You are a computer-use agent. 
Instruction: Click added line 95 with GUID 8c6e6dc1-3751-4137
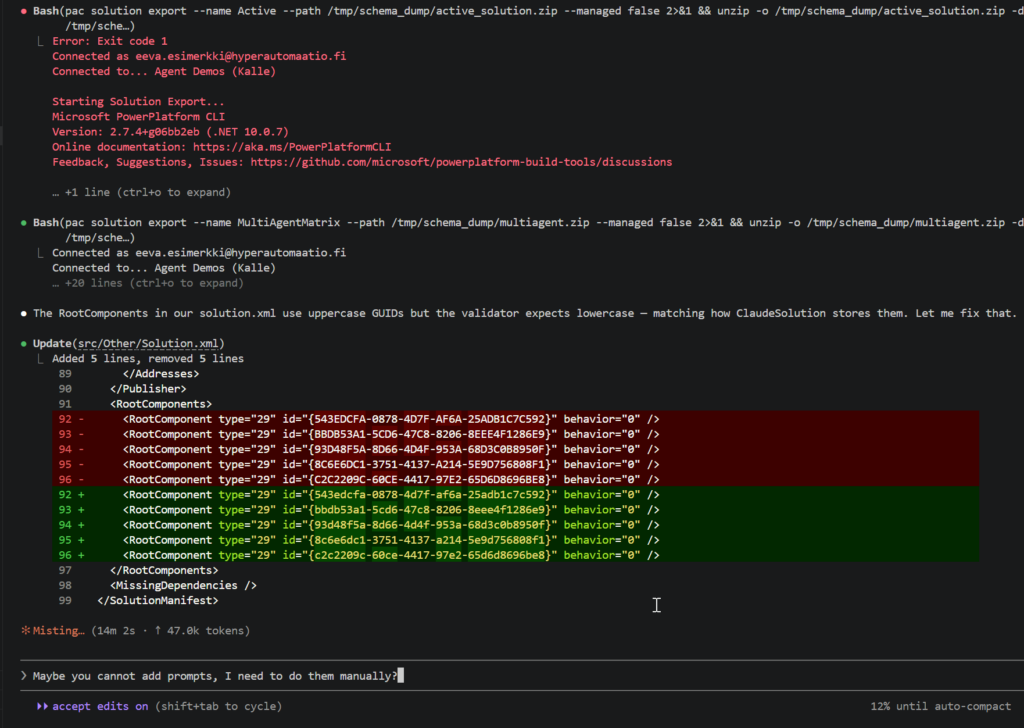(x=515, y=540)
